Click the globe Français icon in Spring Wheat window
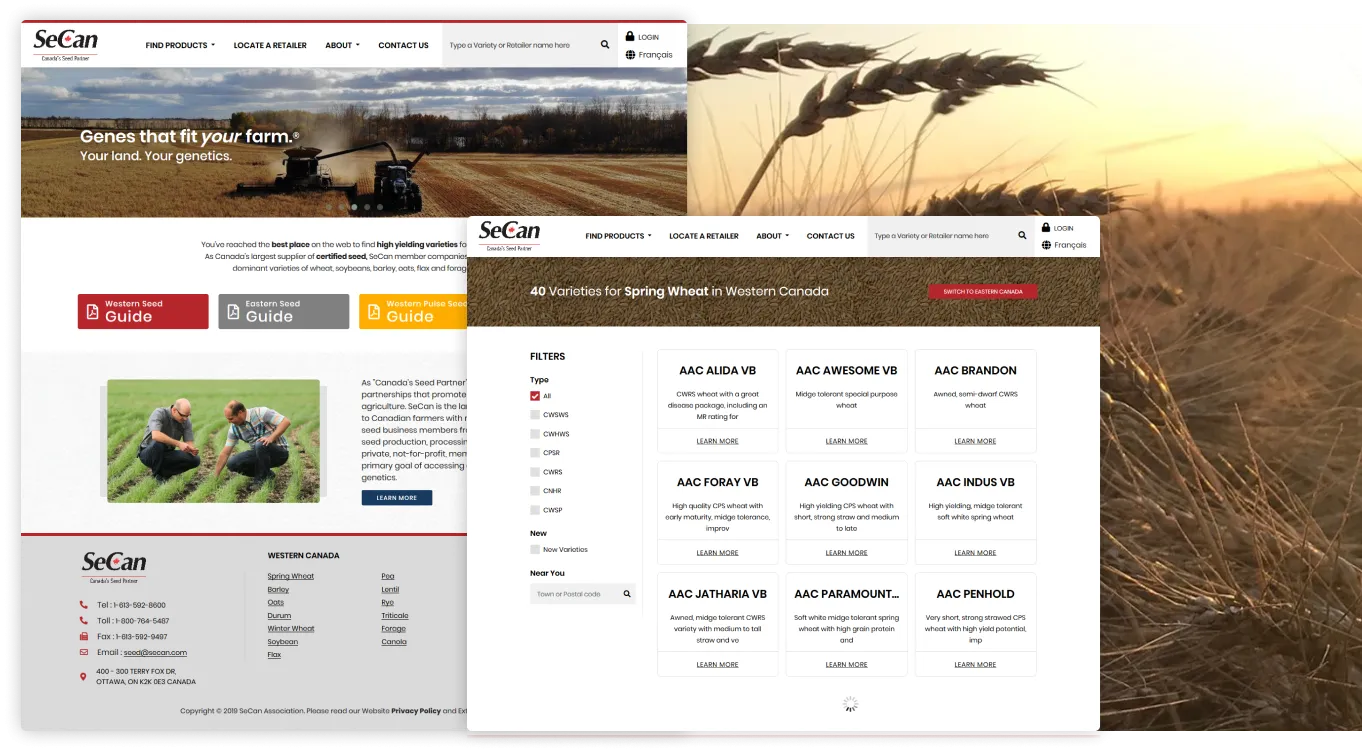The width and height of the screenshot is (1362, 752). (x=1046, y=245)
